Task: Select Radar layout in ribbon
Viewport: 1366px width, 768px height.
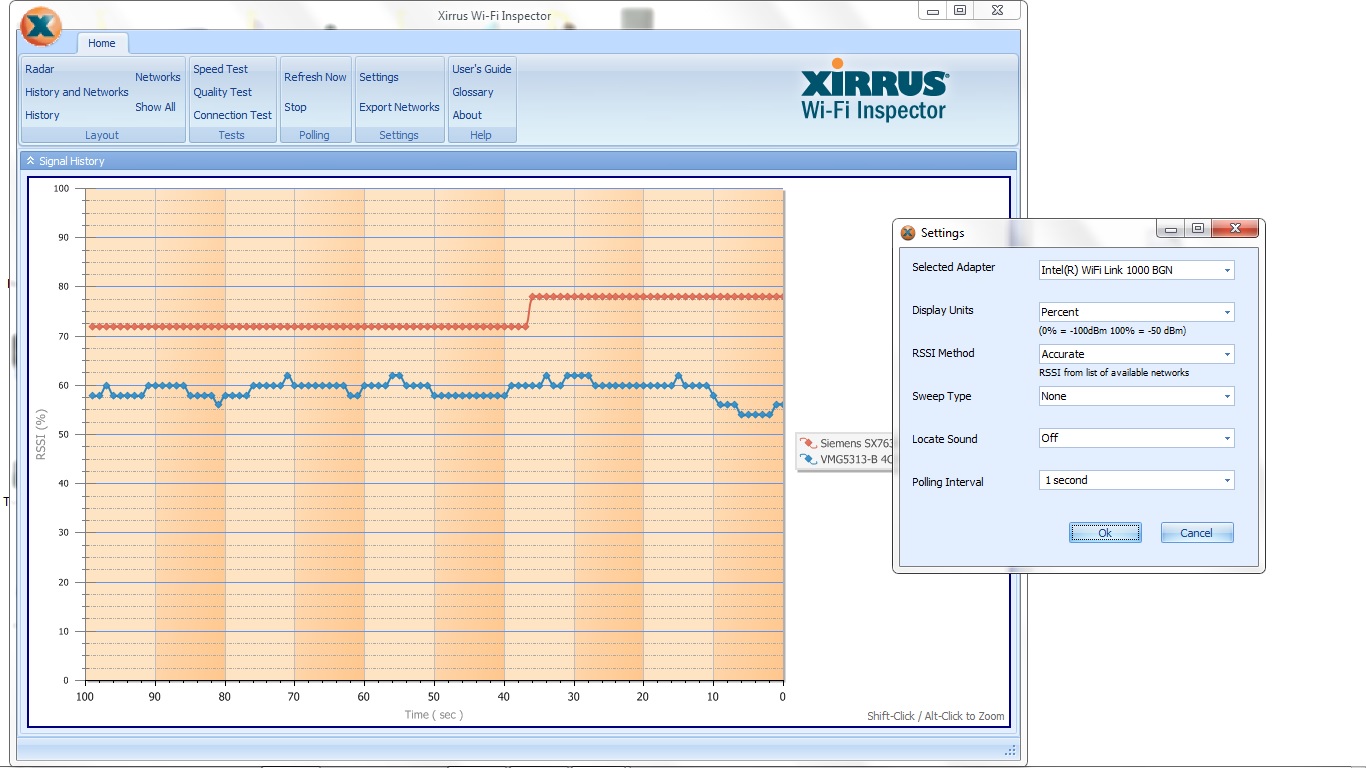Action: click(x=40, y=69)
